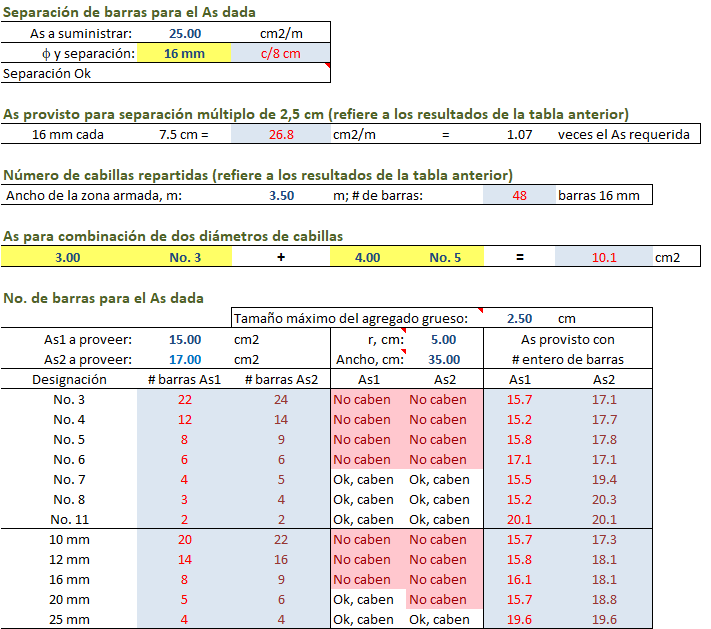Select the veces el As requerida text
Image resolution: width=711 pixels, height=629 pixels.
[x=623, y=135]
